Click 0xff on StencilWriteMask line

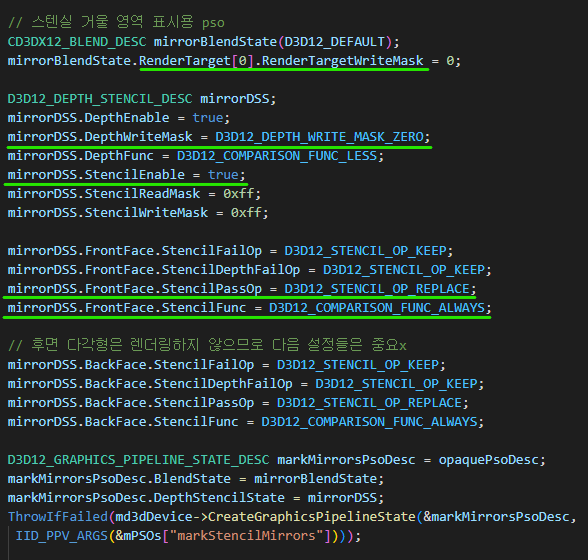246,213
